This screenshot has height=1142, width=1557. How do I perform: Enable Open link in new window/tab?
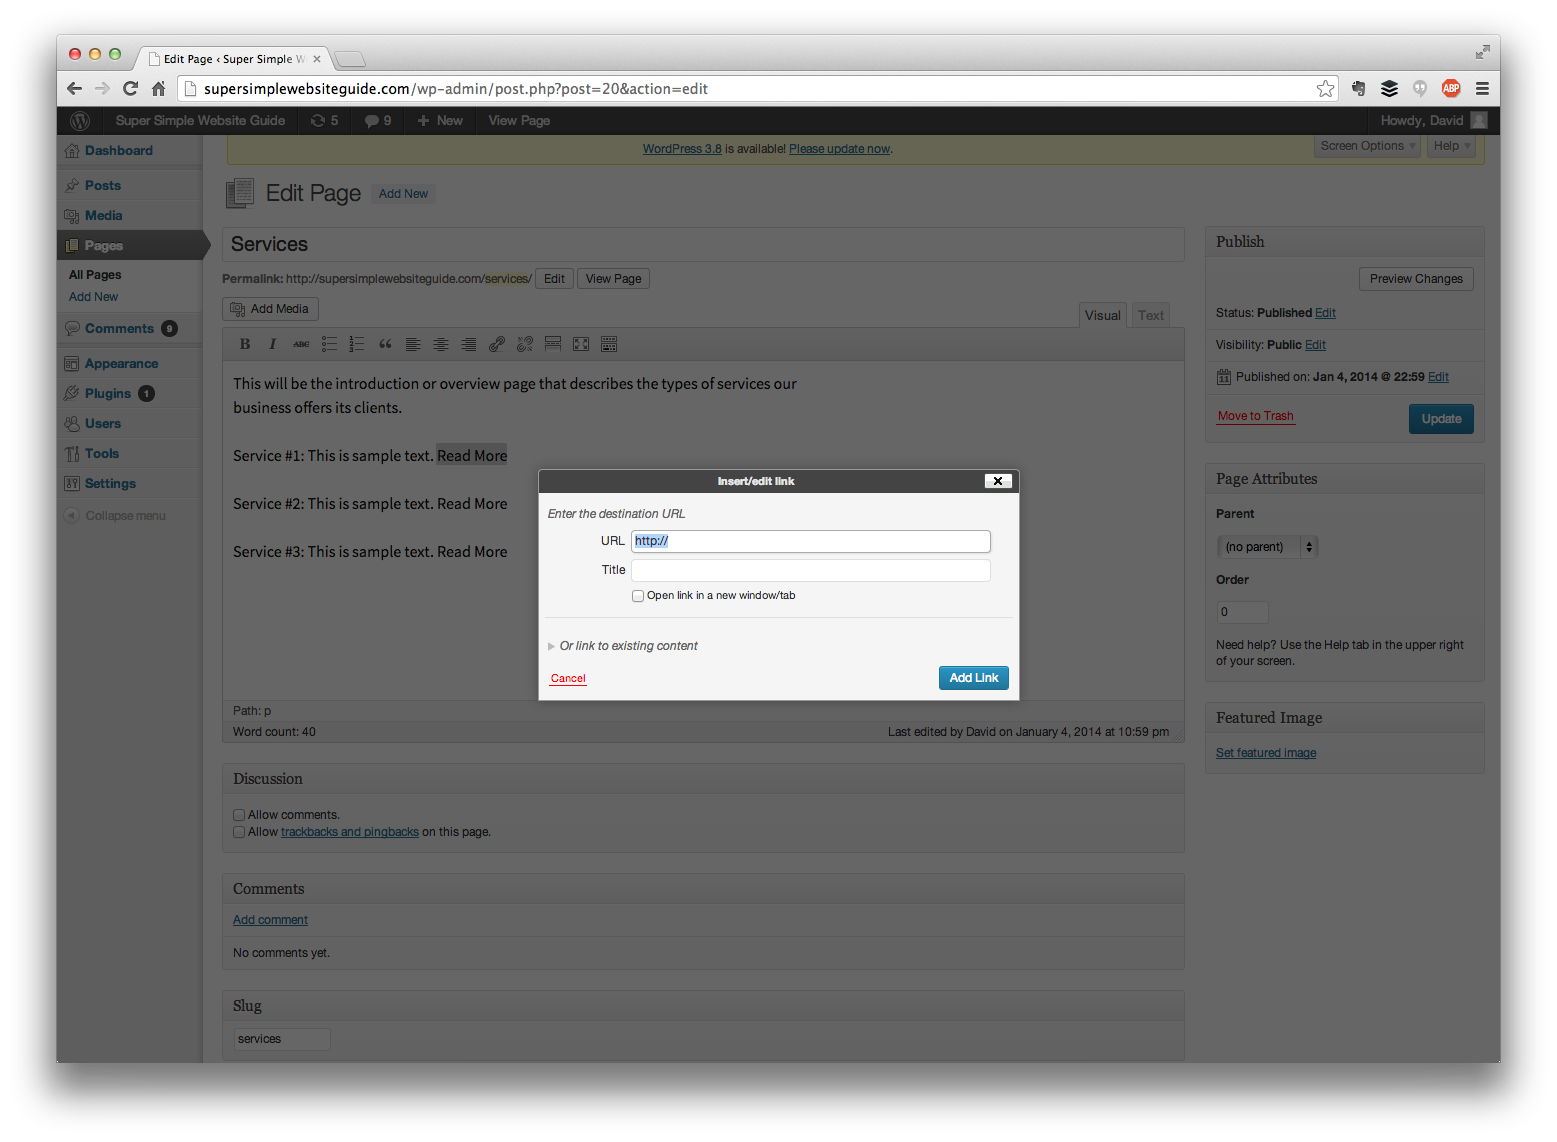pos(638,596)
